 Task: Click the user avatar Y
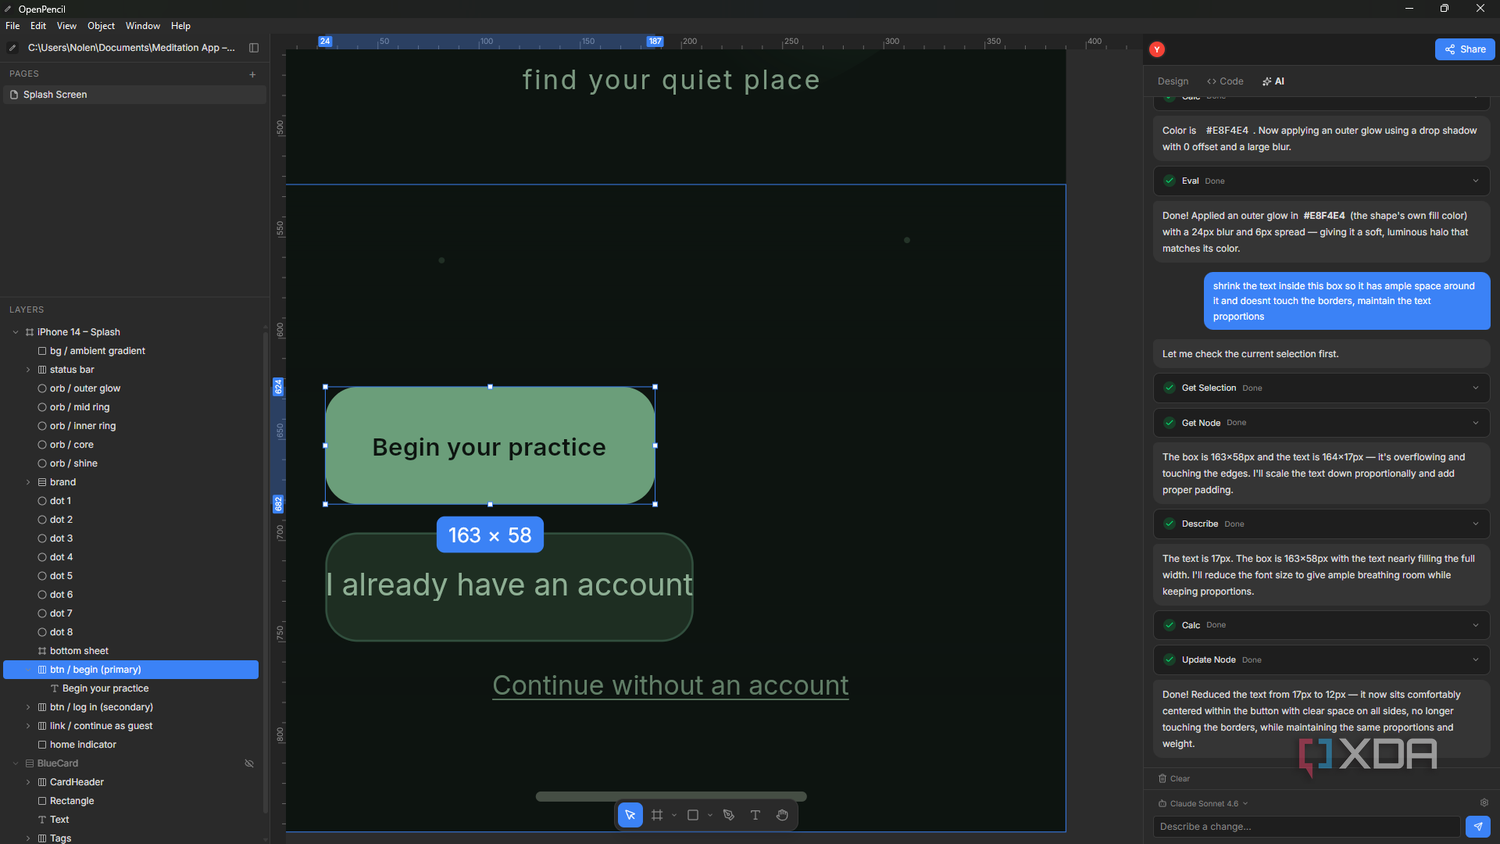click(x=1157, y=49)
